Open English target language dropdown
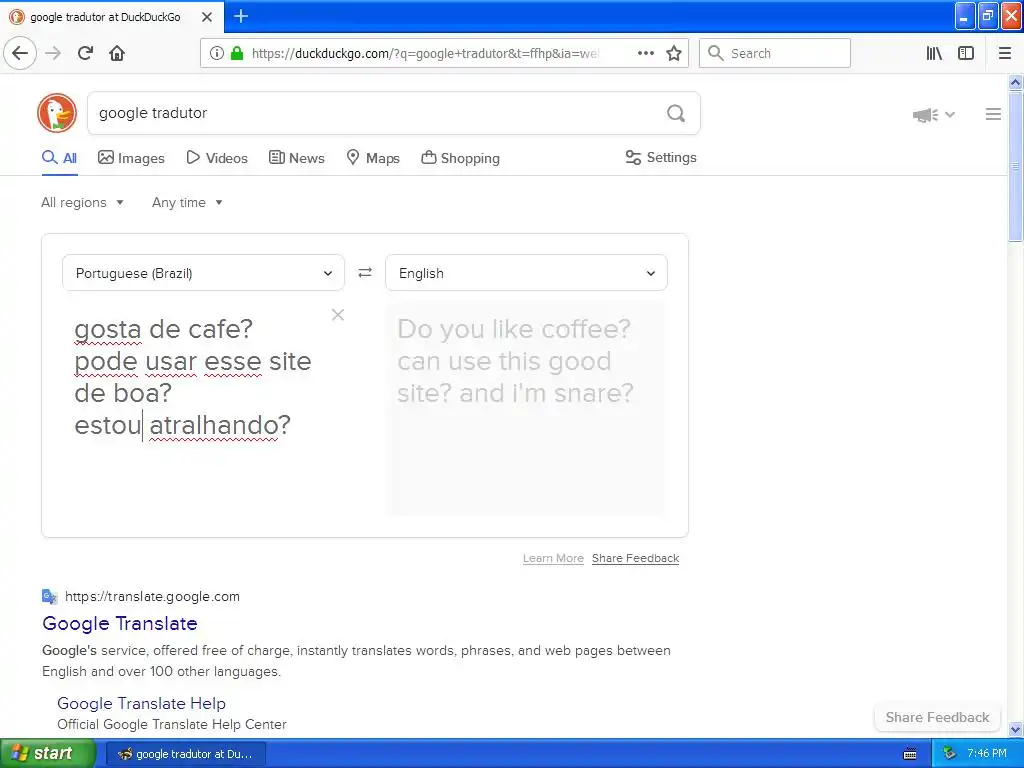Viewport: 1024px width, 768px height. click(x=526, y=273)
